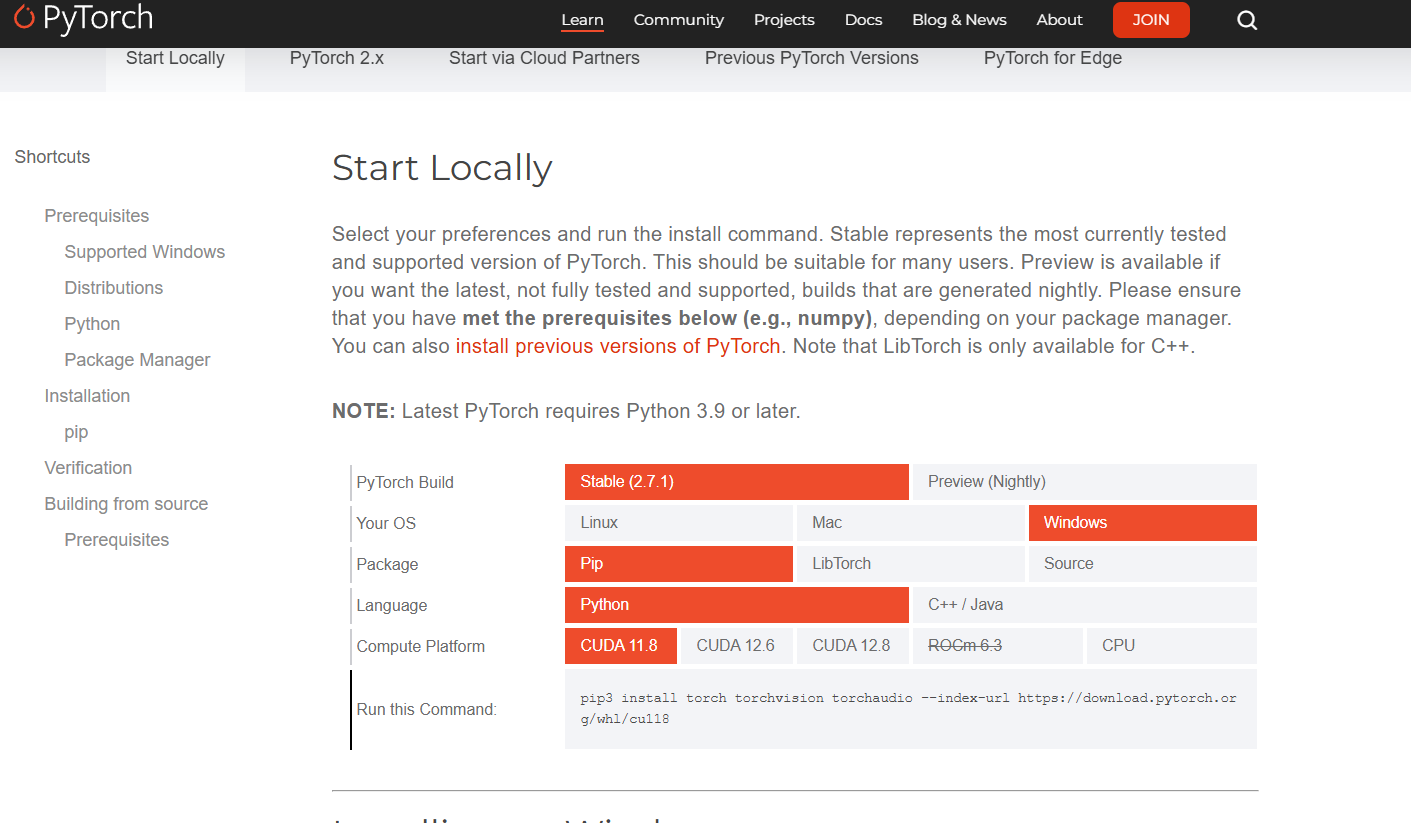The height and width of the screenshot is (823, 1411).
Task: Go to Building from source shortcut
Action: click(126, 504)
